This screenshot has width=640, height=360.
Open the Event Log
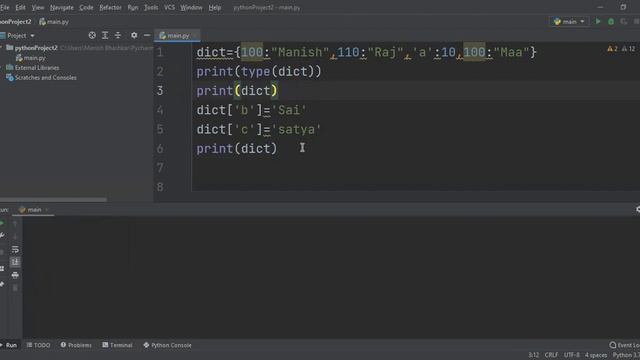point(624,345)
